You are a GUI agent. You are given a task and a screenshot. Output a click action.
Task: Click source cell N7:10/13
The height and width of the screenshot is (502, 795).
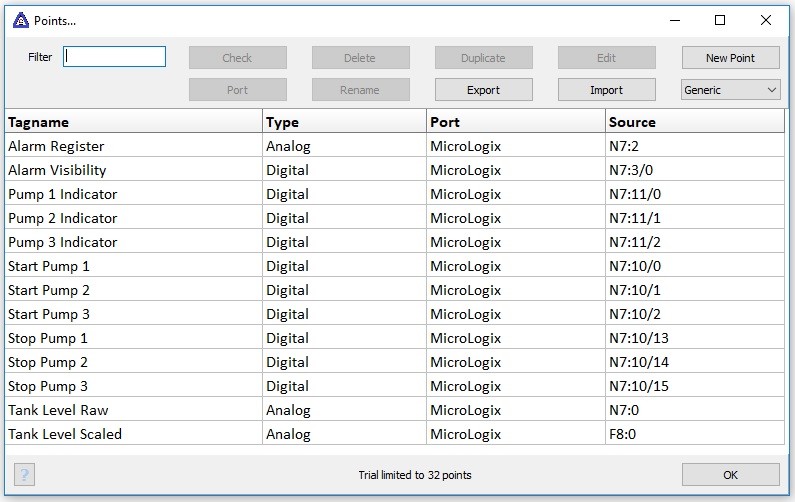pyautogui.click(x=695, y=338)
